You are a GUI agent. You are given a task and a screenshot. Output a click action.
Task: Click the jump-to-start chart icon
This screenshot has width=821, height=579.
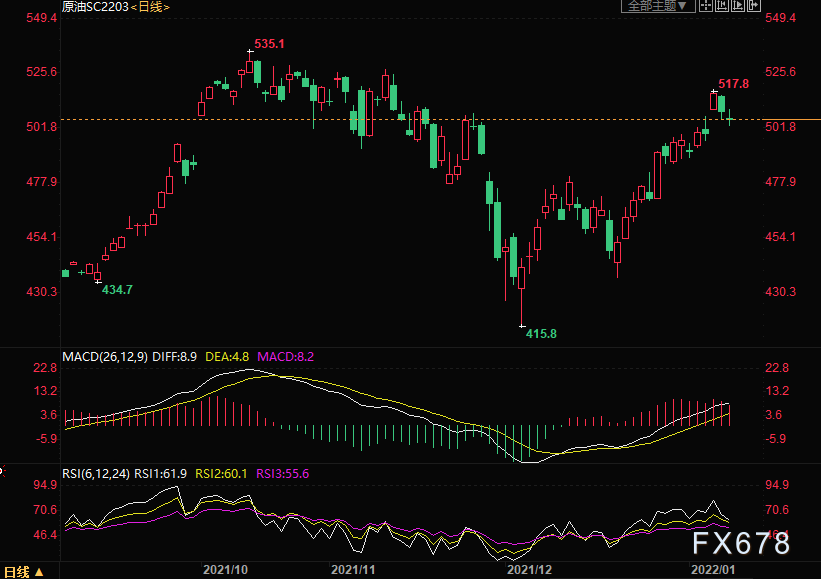tap(722, 6)
